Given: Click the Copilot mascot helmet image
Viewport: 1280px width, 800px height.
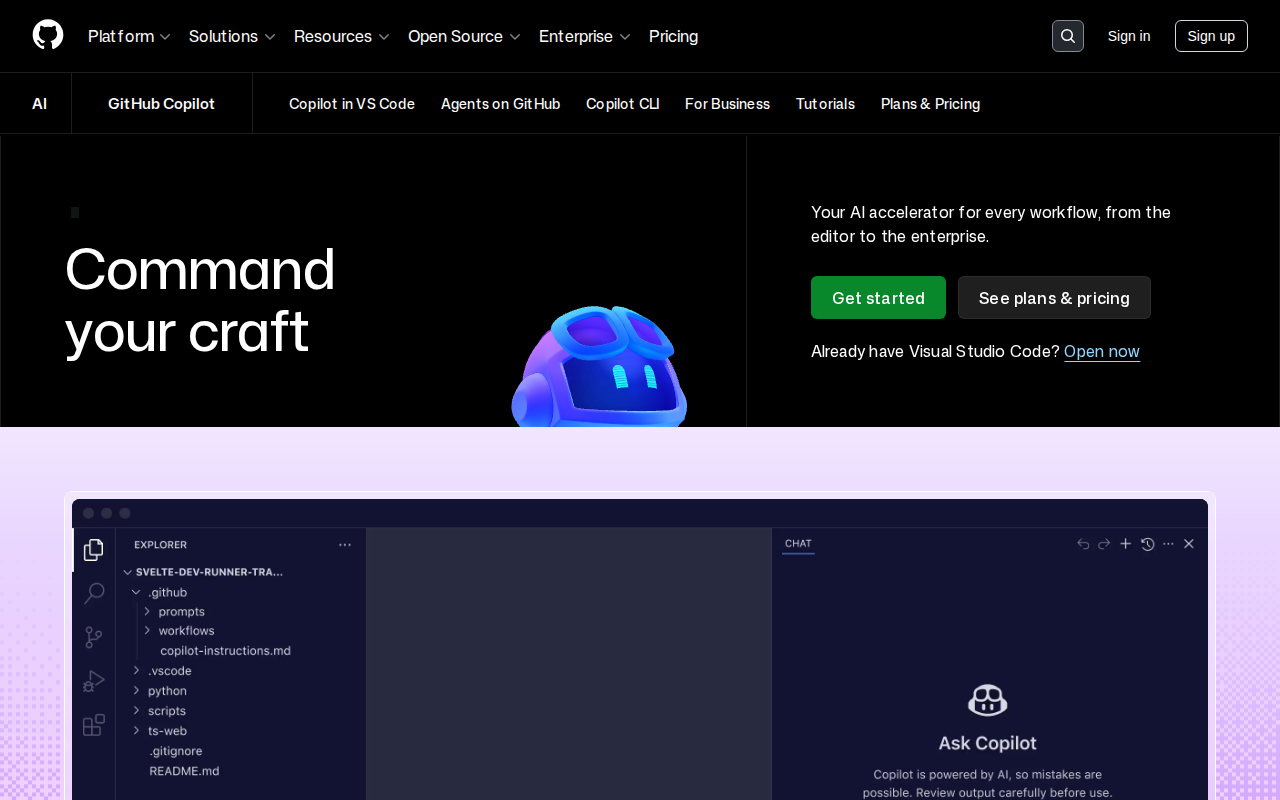Looking at the screenshot, I should 600,367.
